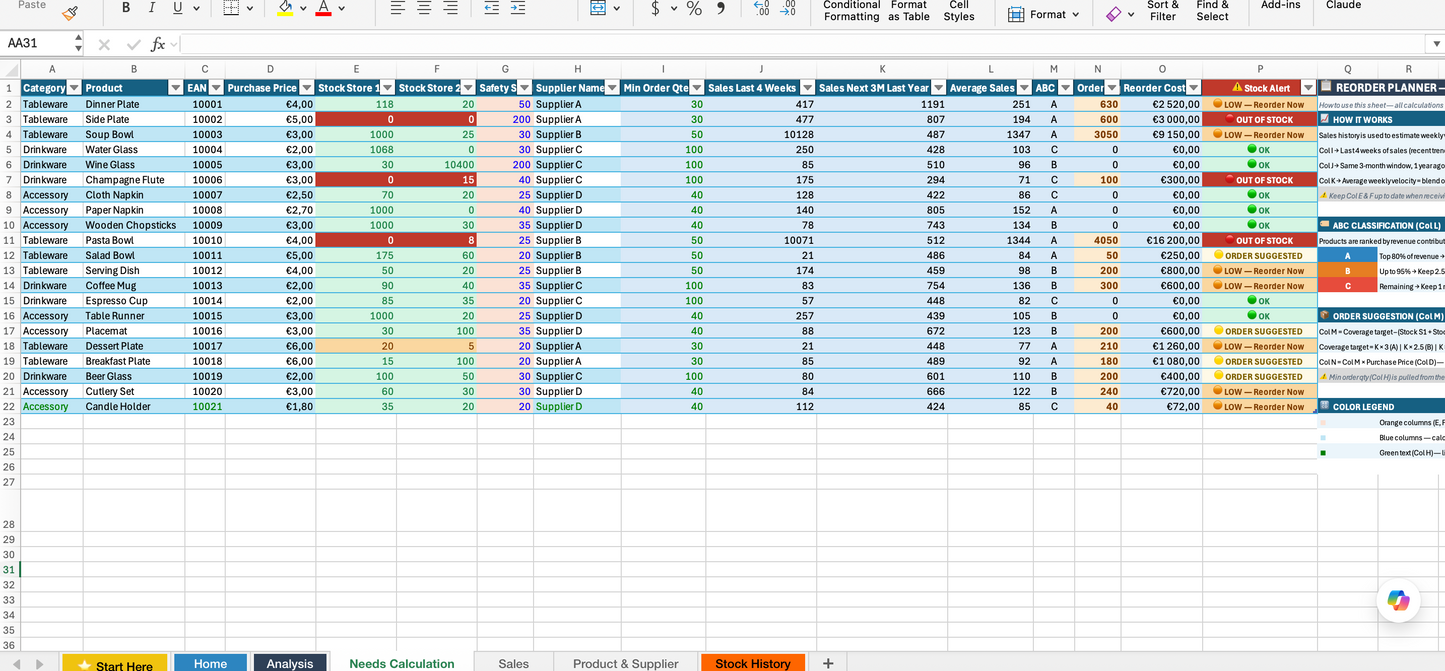Select the '€16 200,00' reorder cost cell
Viewport: 1445px width, 671px height.
pos(1161,240)
